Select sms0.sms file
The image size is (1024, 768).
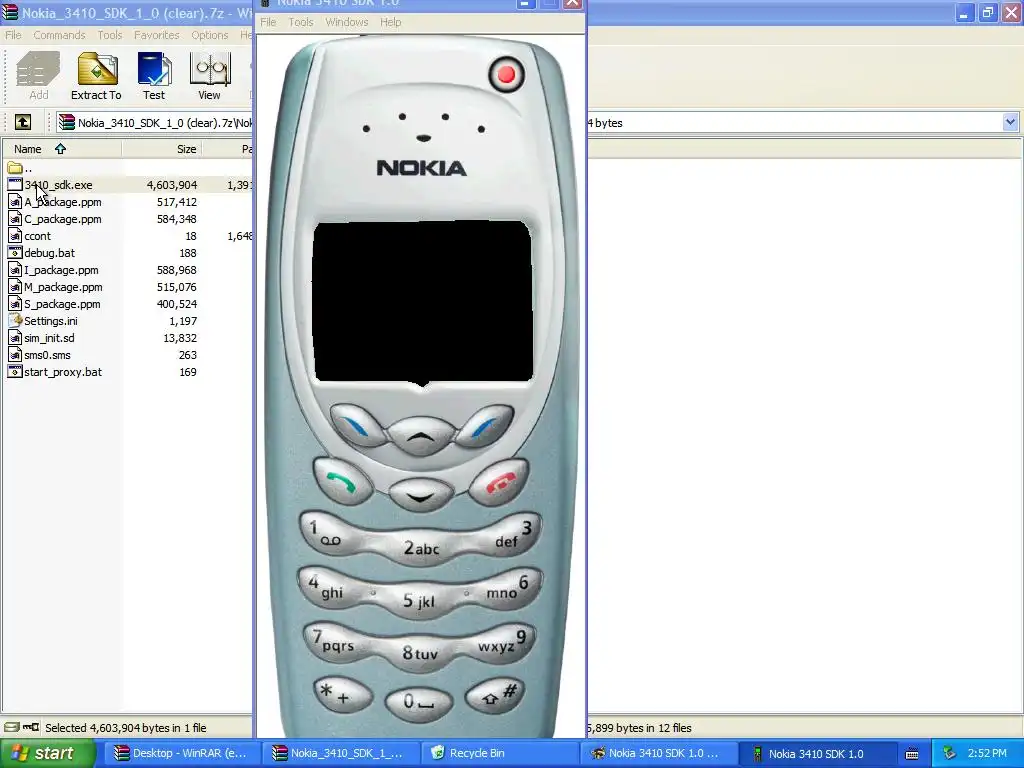coord(39,355)
